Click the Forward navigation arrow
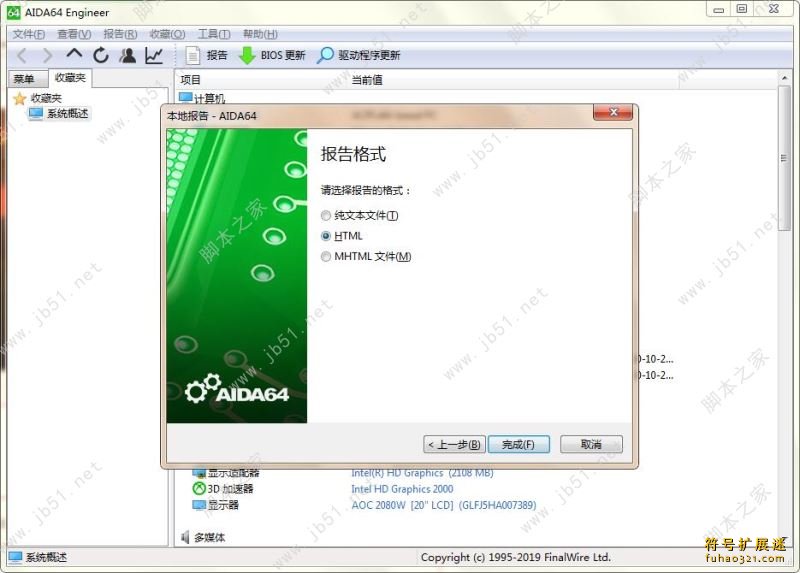Viewport: 800px width, 573px height. click(47, 56)
